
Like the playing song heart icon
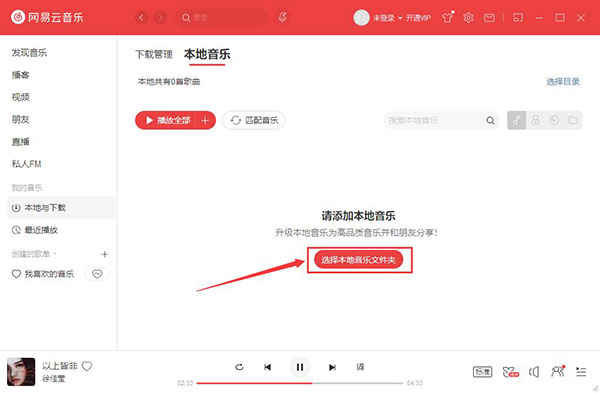click(87, 366)
